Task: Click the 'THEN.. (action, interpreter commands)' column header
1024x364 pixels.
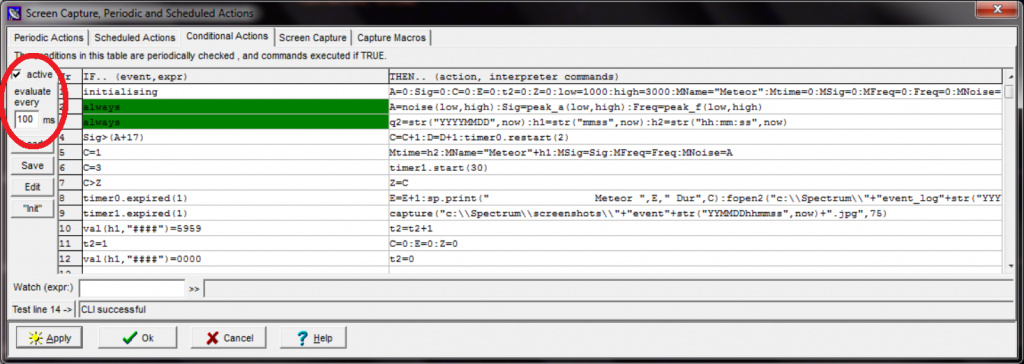Action: [x=696, y=77]
